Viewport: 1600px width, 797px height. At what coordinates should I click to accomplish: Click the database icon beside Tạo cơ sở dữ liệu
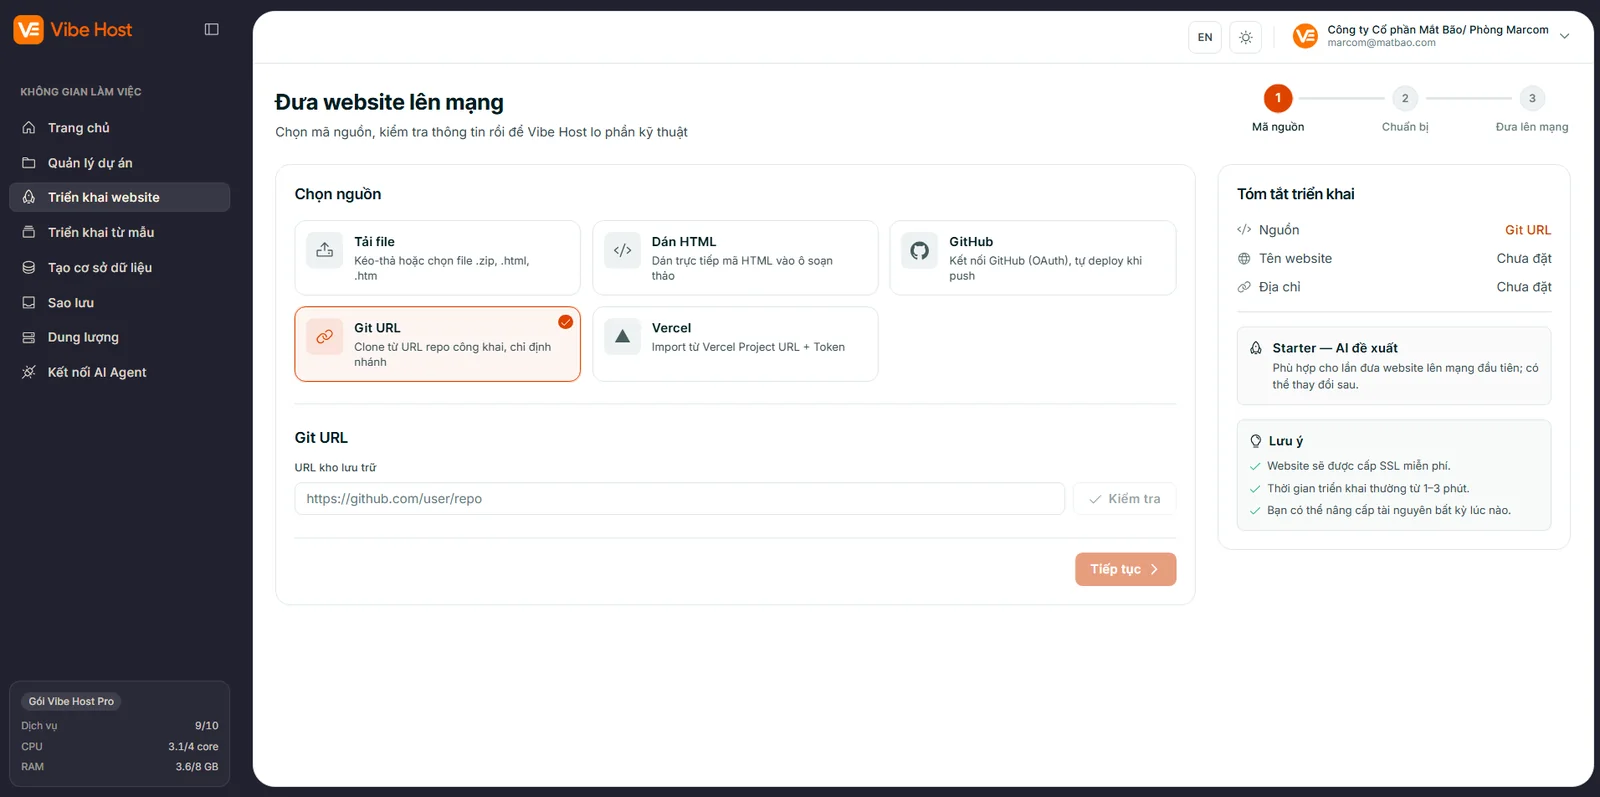click(29, 268)
